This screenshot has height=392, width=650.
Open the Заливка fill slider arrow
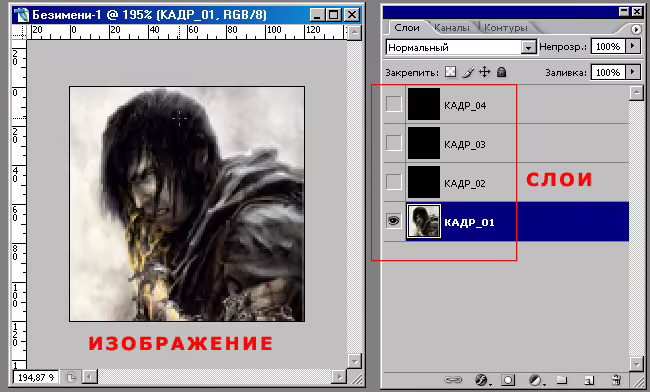coord(632,72)
